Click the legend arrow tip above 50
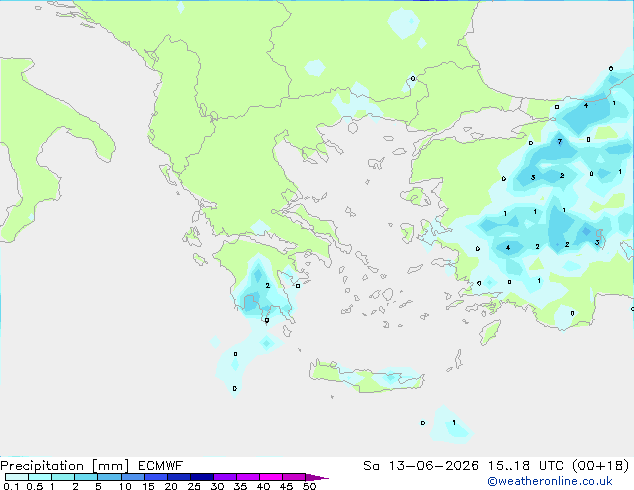 [x=317, y=477]
